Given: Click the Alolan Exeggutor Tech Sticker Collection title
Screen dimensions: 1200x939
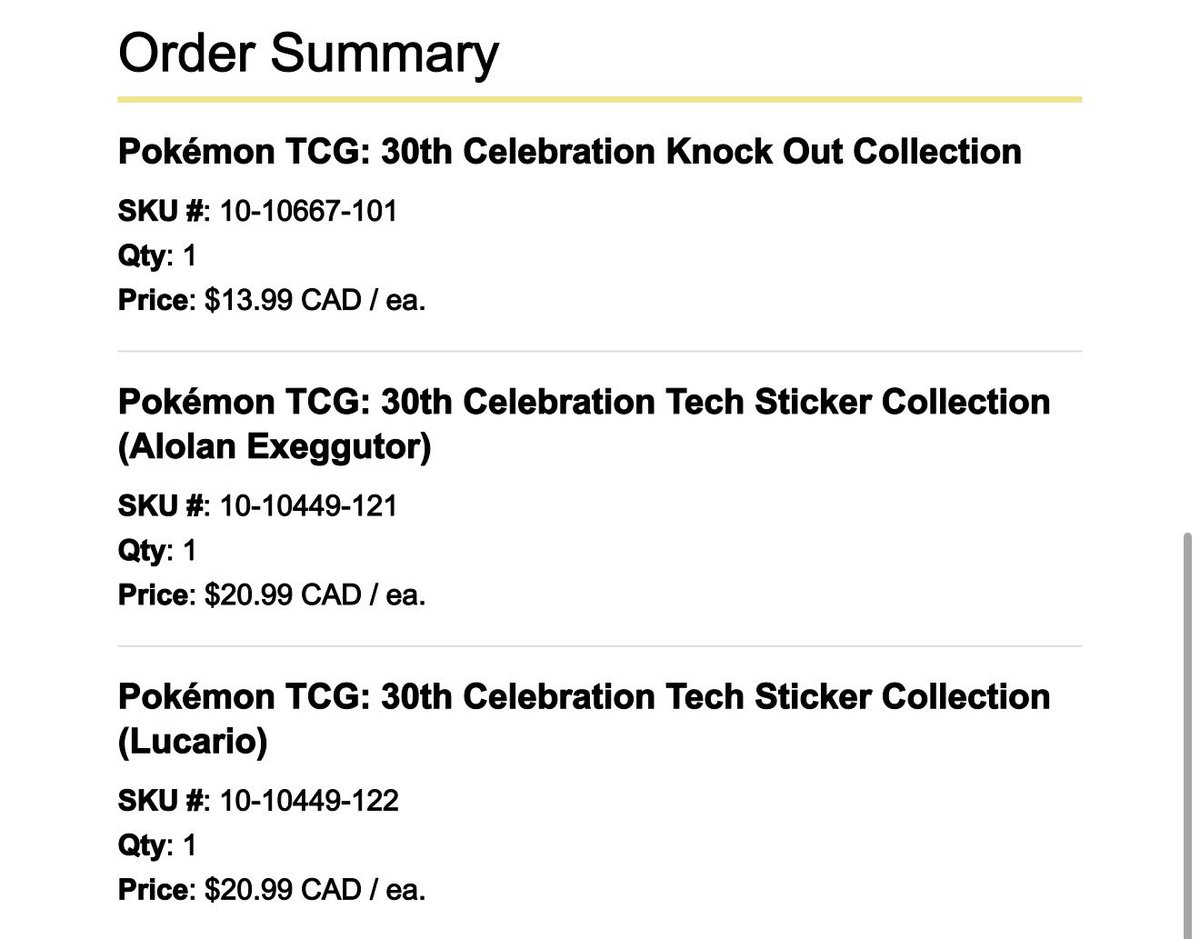Looking at the screenshot, I should [x=584, y=425].
